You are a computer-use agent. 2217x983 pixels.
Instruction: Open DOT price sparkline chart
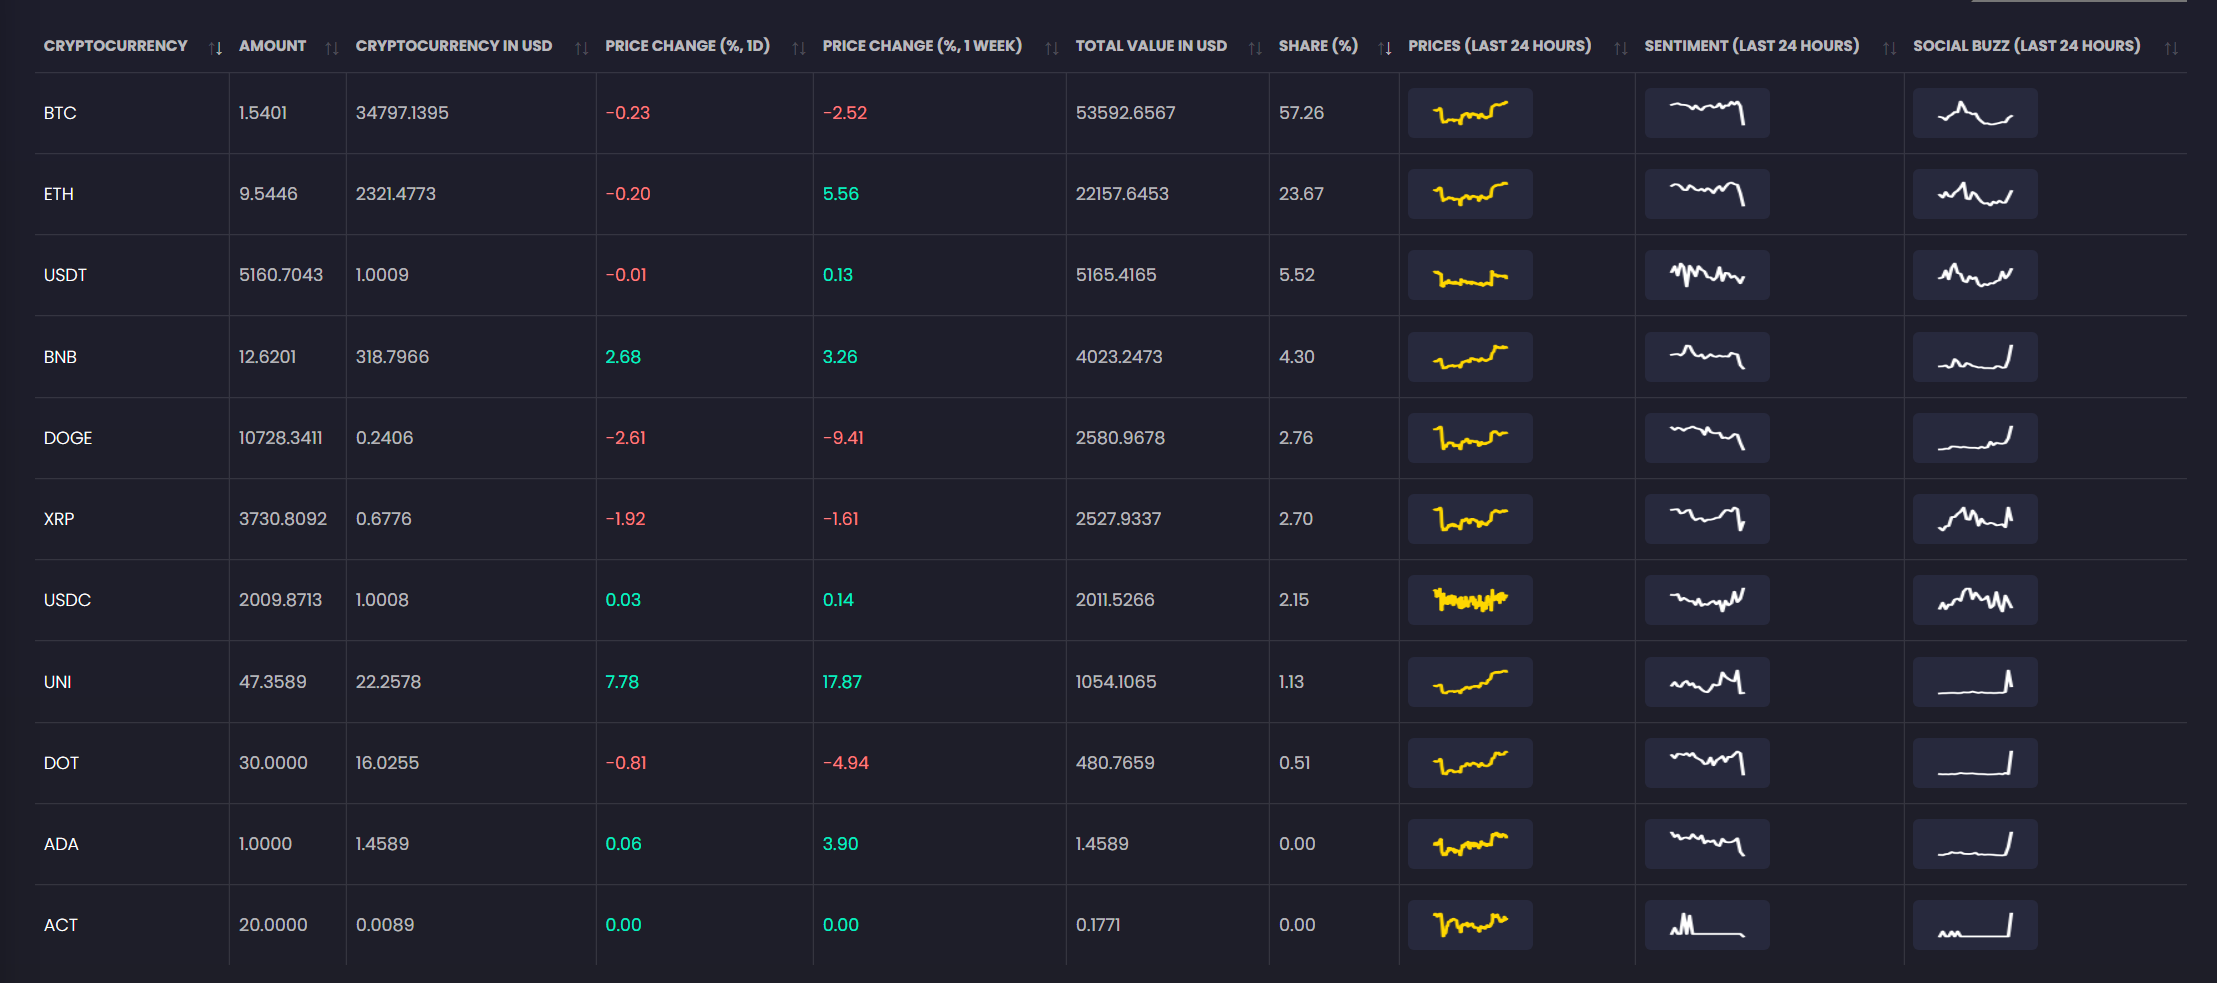tap(1470, 763)
